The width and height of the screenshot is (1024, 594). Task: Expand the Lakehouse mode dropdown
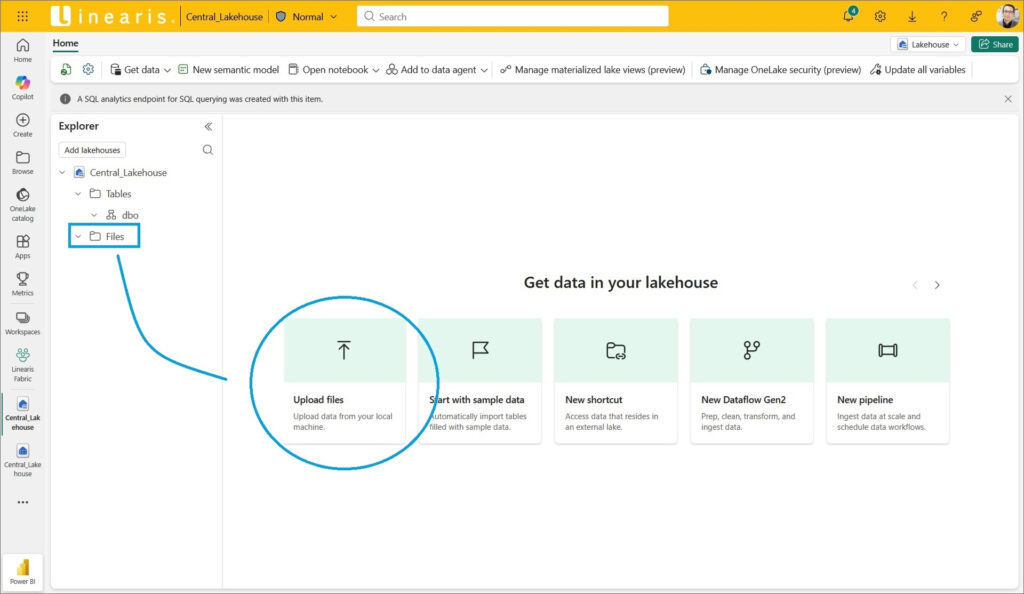929,44
